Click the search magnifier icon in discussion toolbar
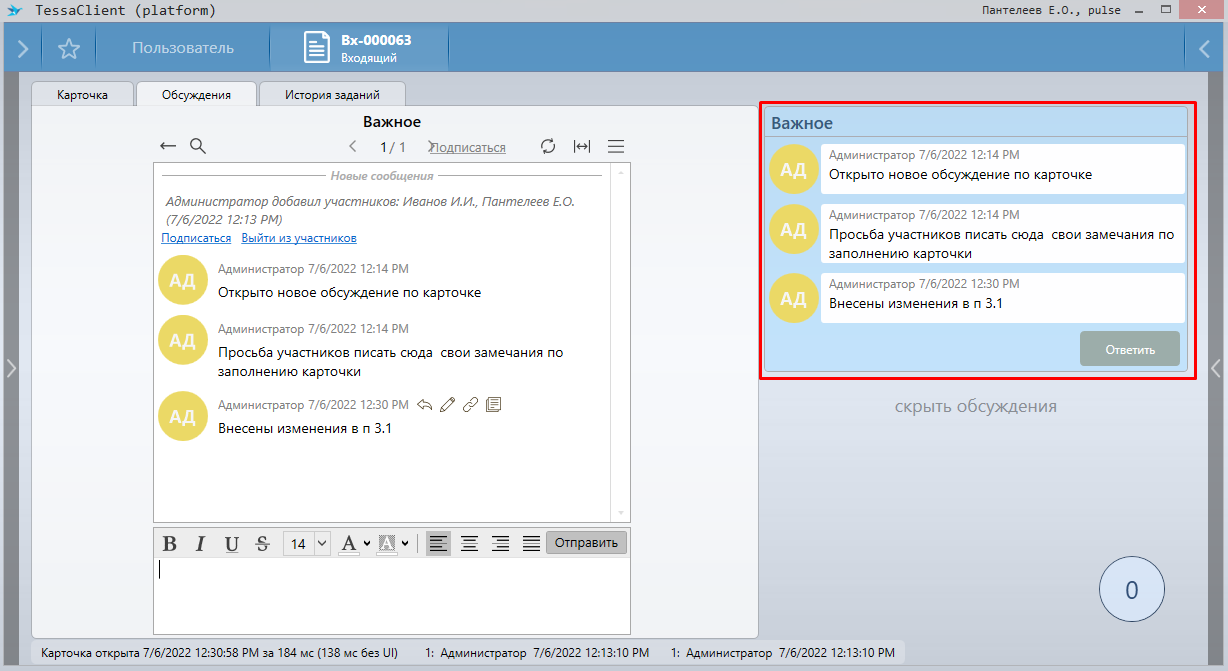The width and height of the screenshot is (1228, 671). coord(198,147)
